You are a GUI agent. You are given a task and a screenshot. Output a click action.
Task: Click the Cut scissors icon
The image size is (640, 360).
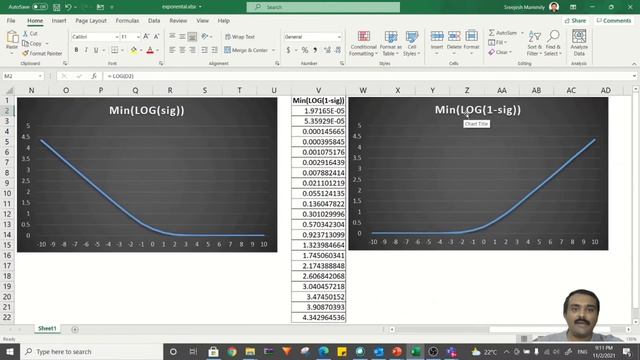[25, 33]
